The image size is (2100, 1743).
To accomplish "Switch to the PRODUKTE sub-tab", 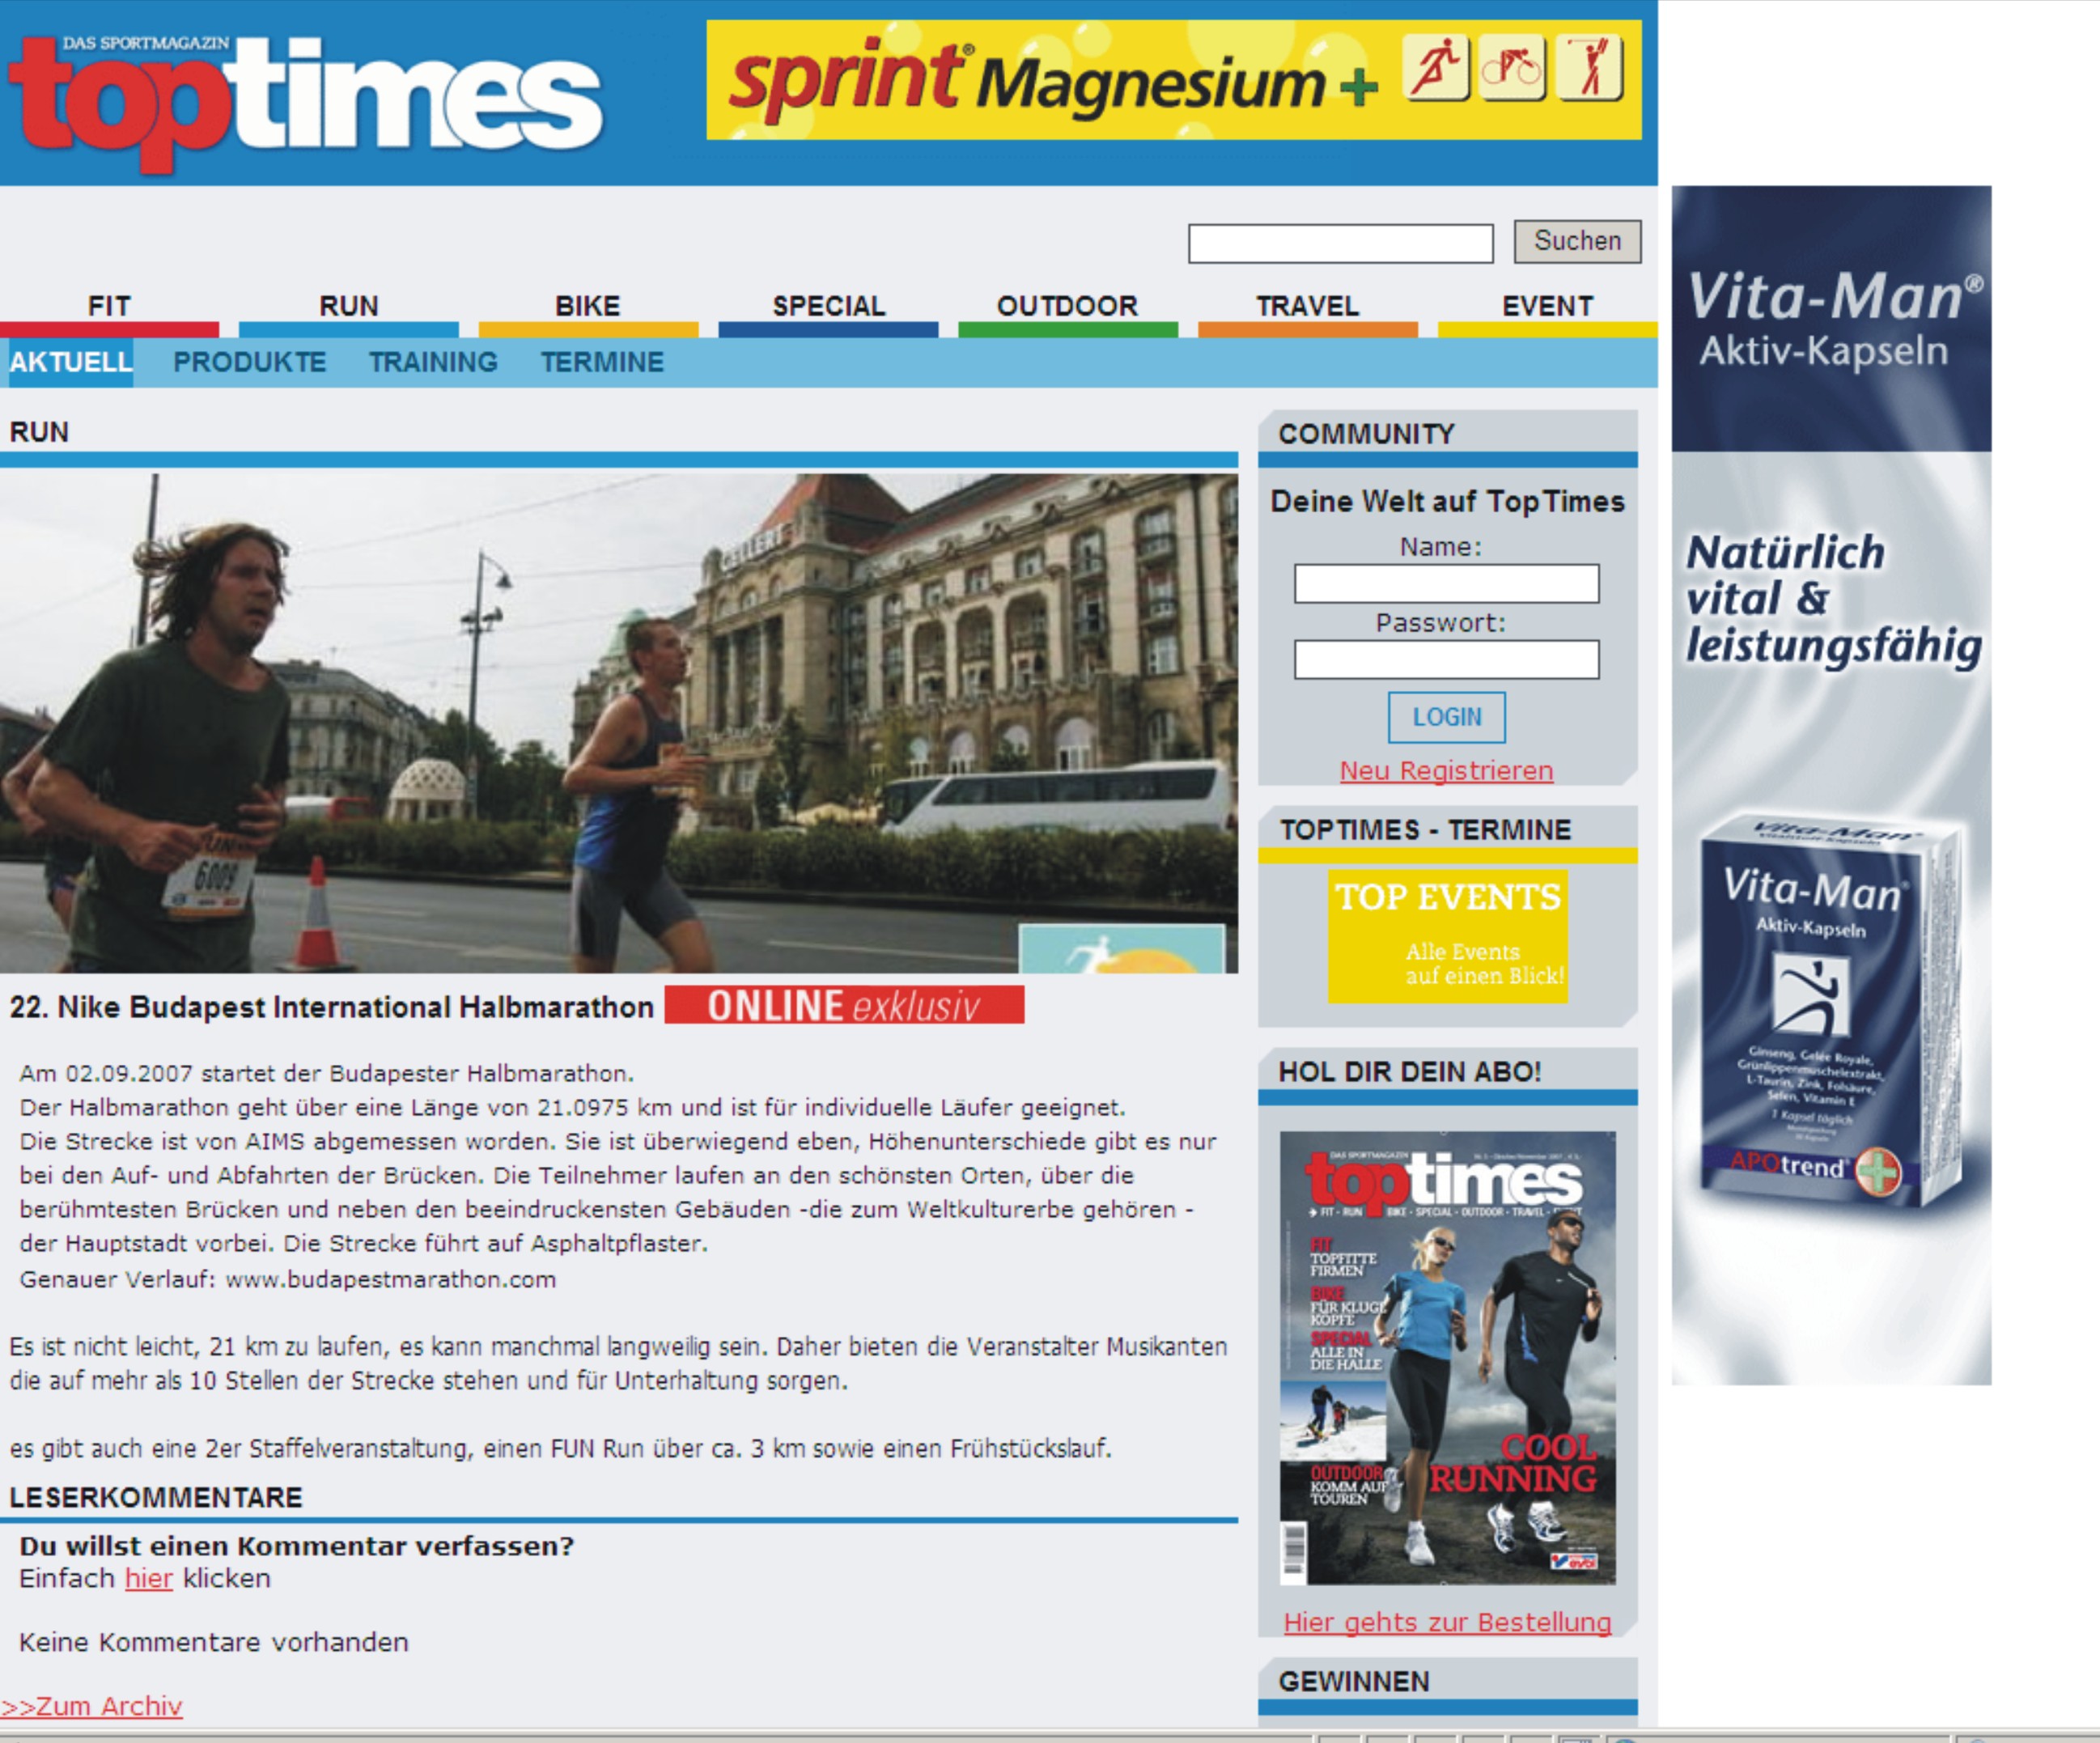I will [250, 362].
